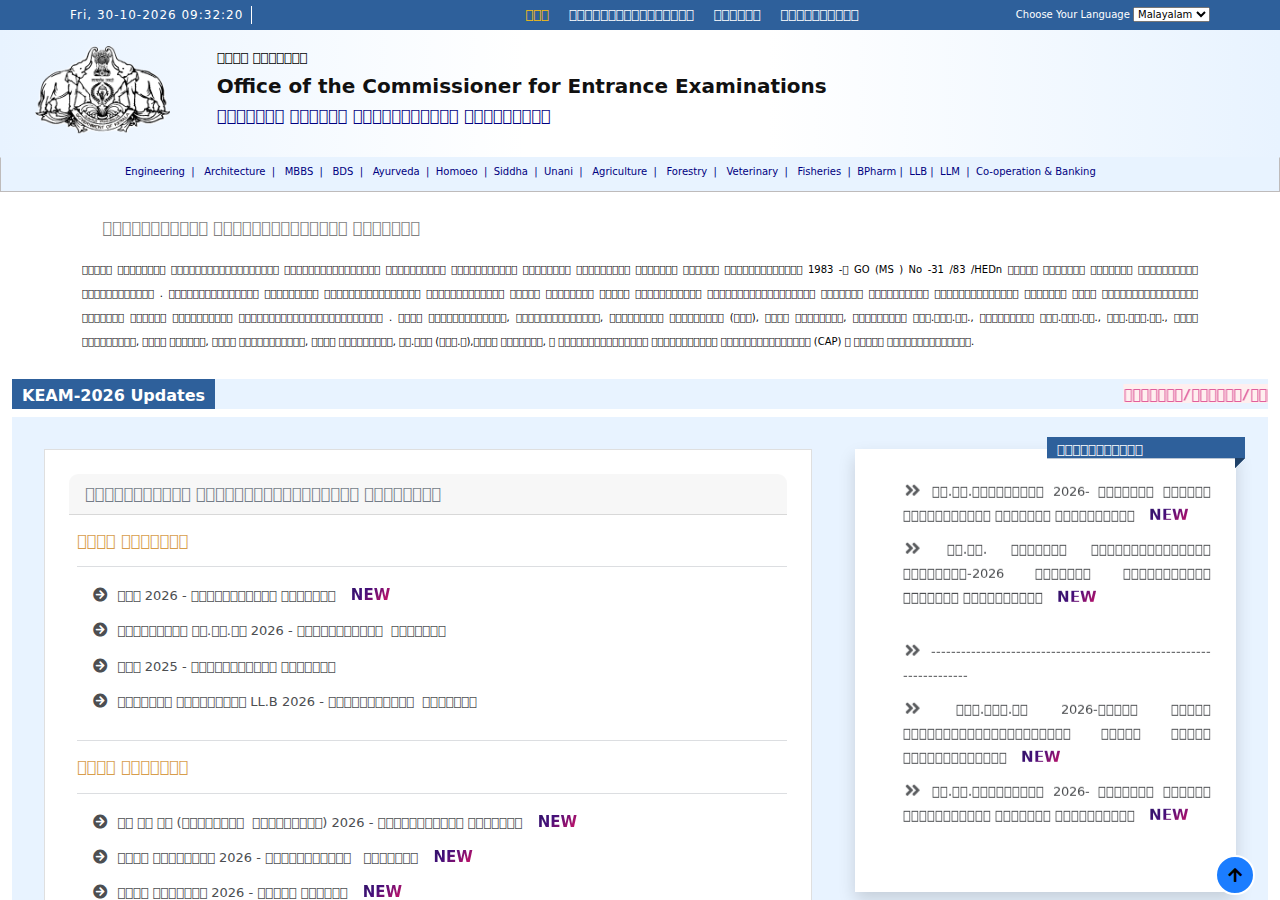Open the BPharm link
The width and height of the screenshot is (1280, 900).
(x=877, y=172)
